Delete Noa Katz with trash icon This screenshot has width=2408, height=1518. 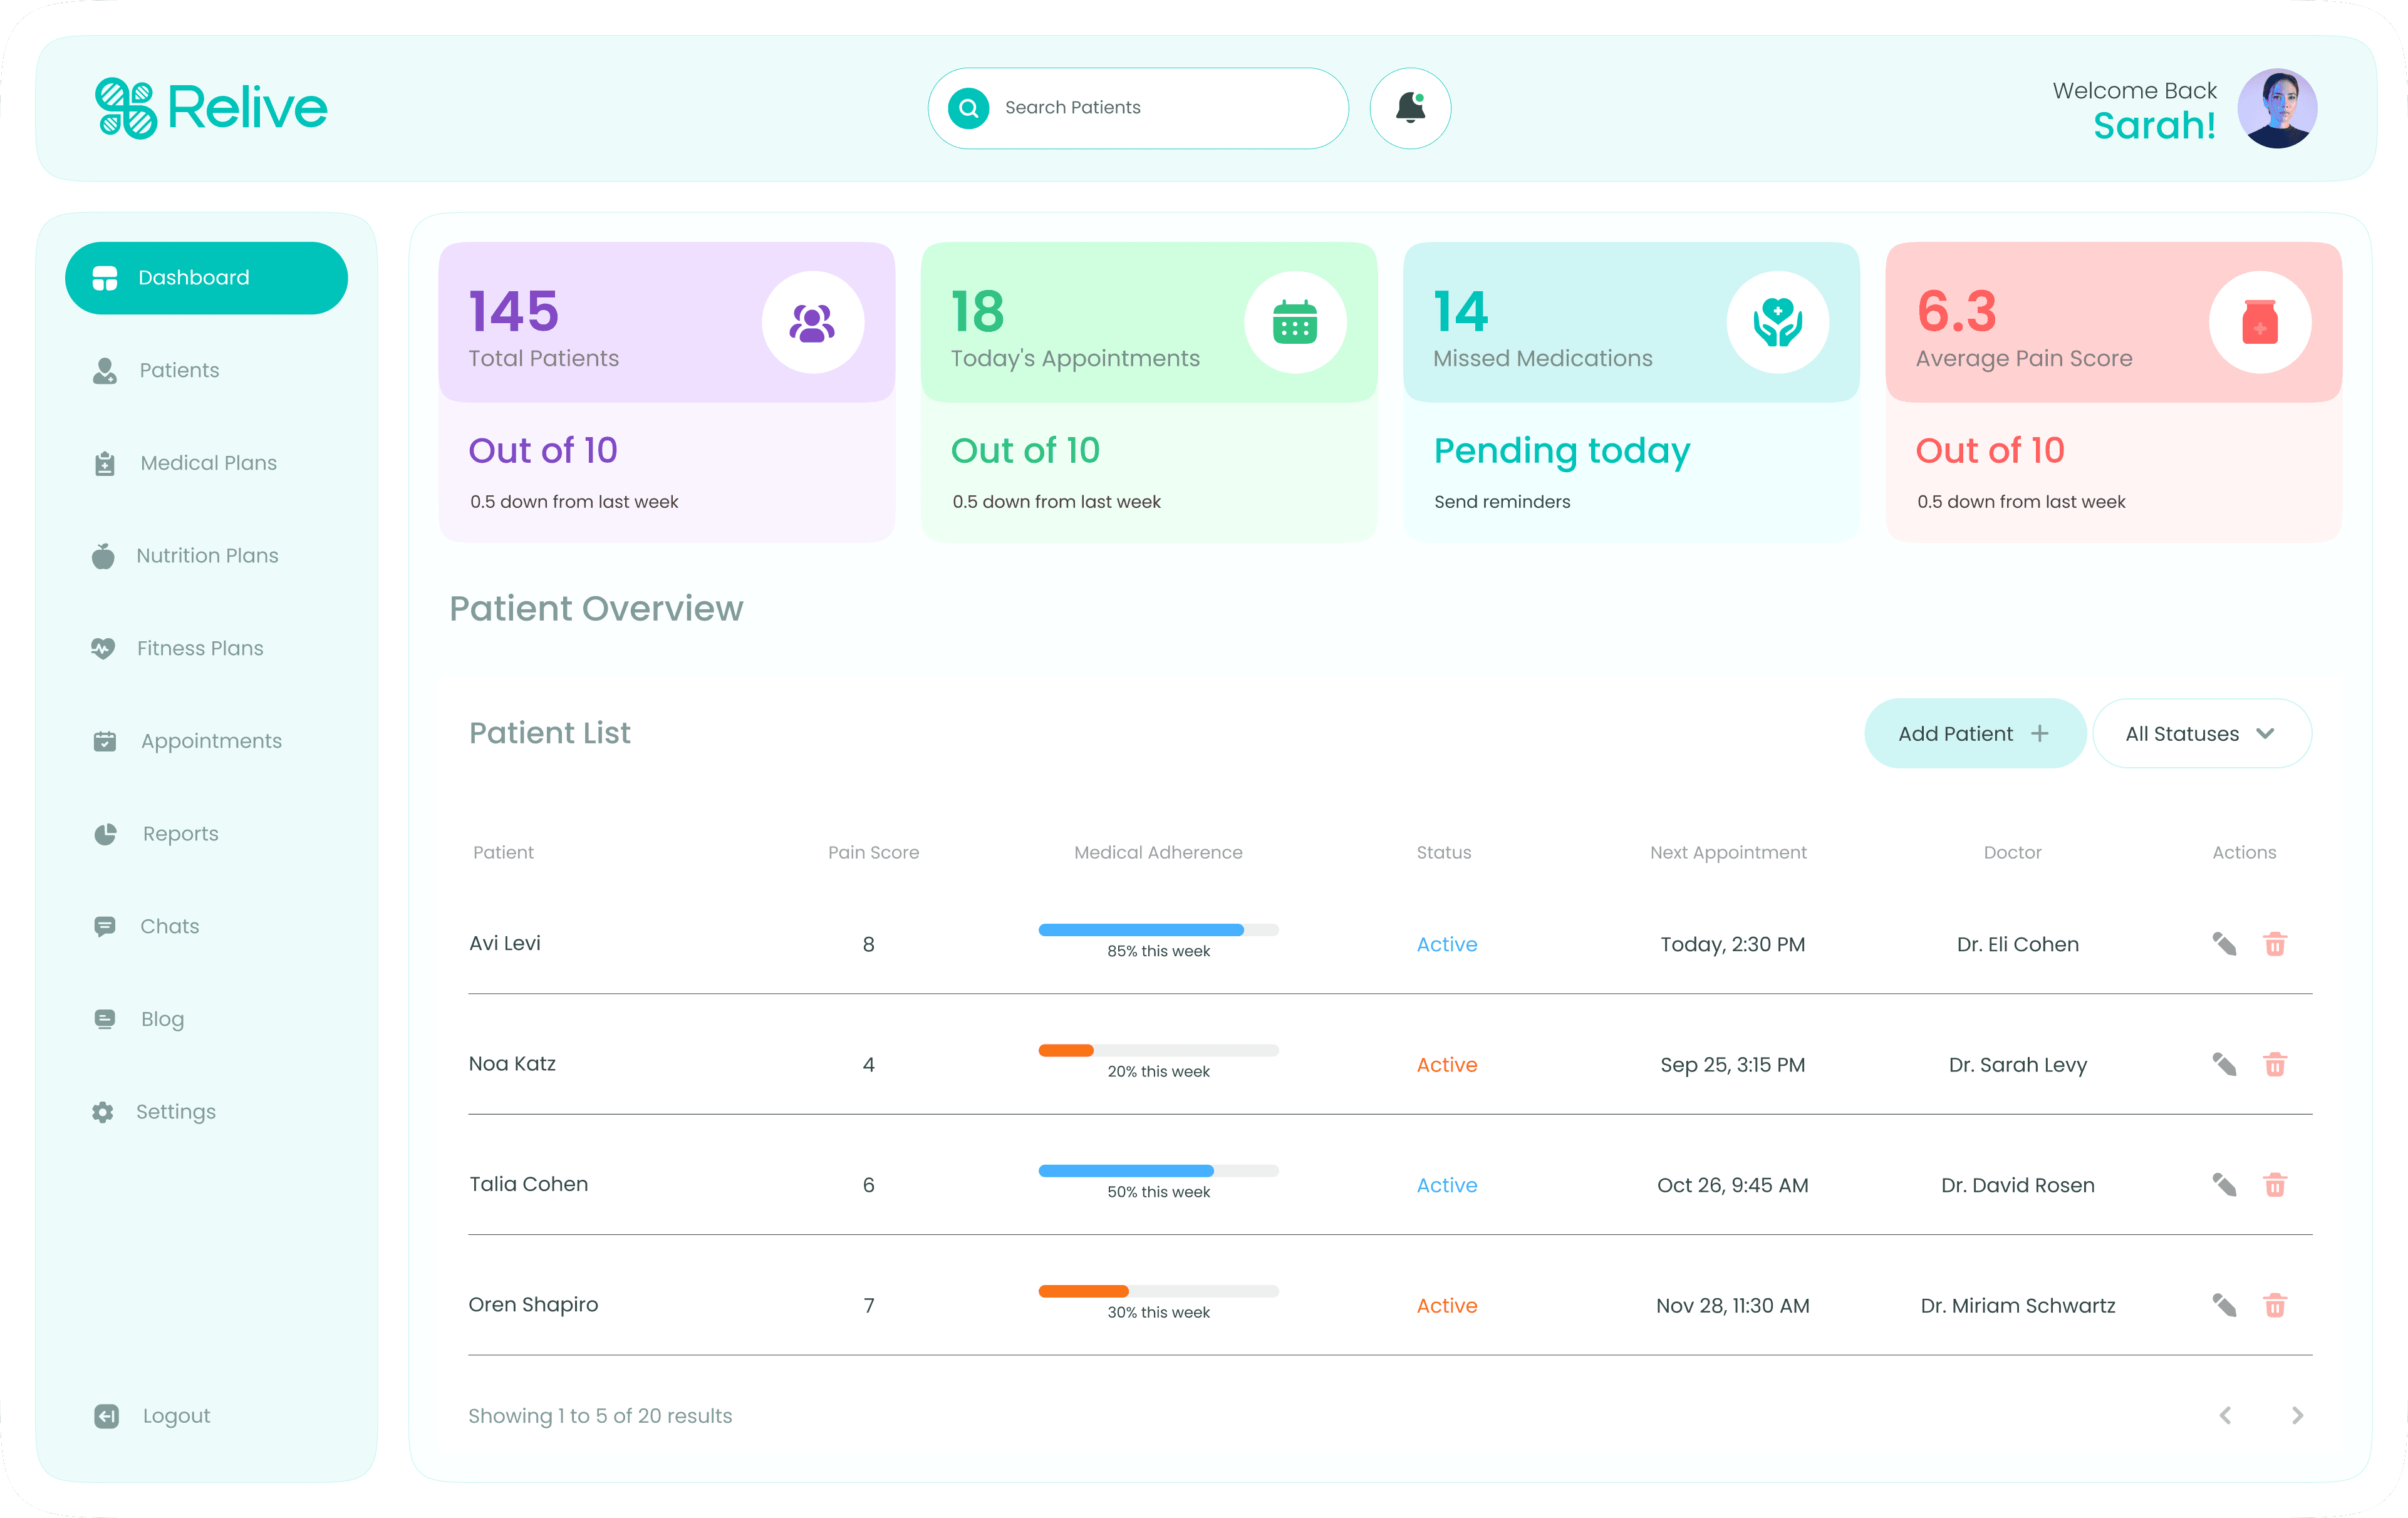[2275, 1064]
